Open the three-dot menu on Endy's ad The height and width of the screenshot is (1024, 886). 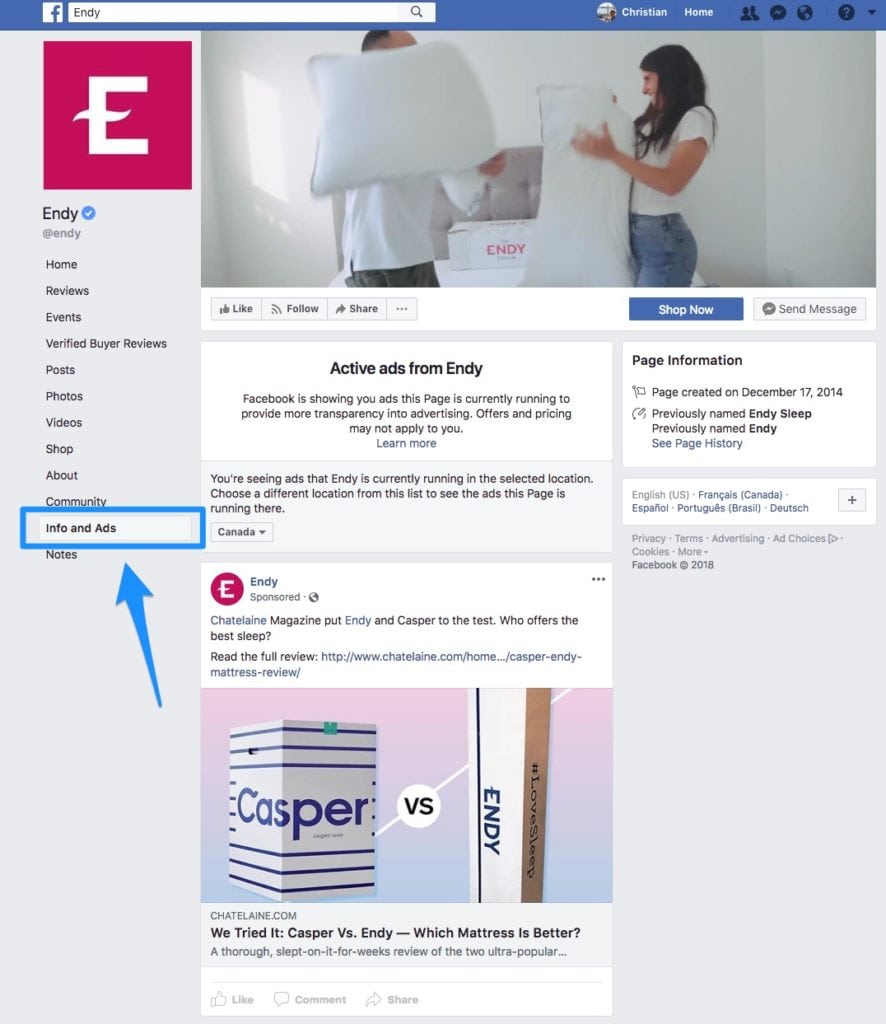point(598,579)
